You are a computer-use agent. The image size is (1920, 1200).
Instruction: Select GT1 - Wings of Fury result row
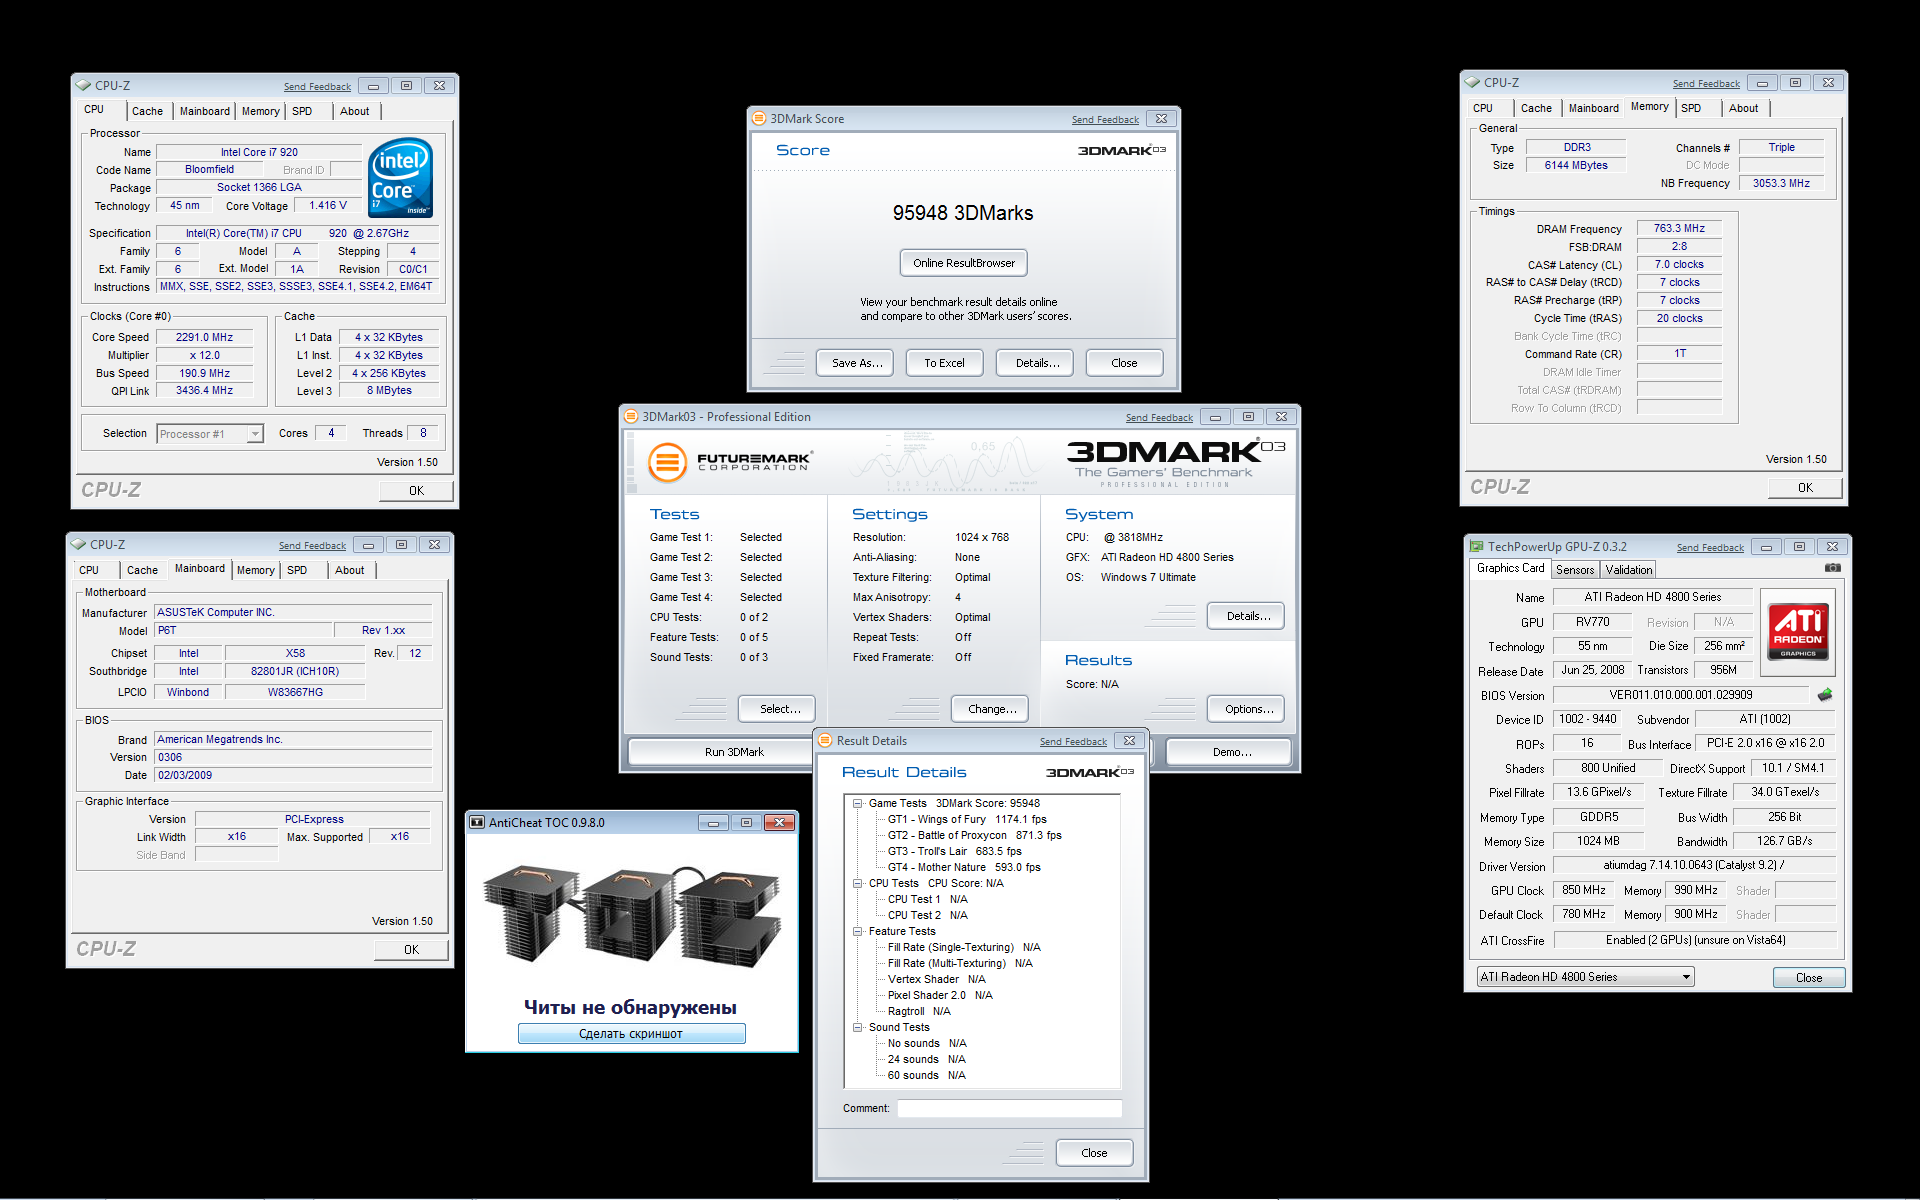[x=967, y=819]
